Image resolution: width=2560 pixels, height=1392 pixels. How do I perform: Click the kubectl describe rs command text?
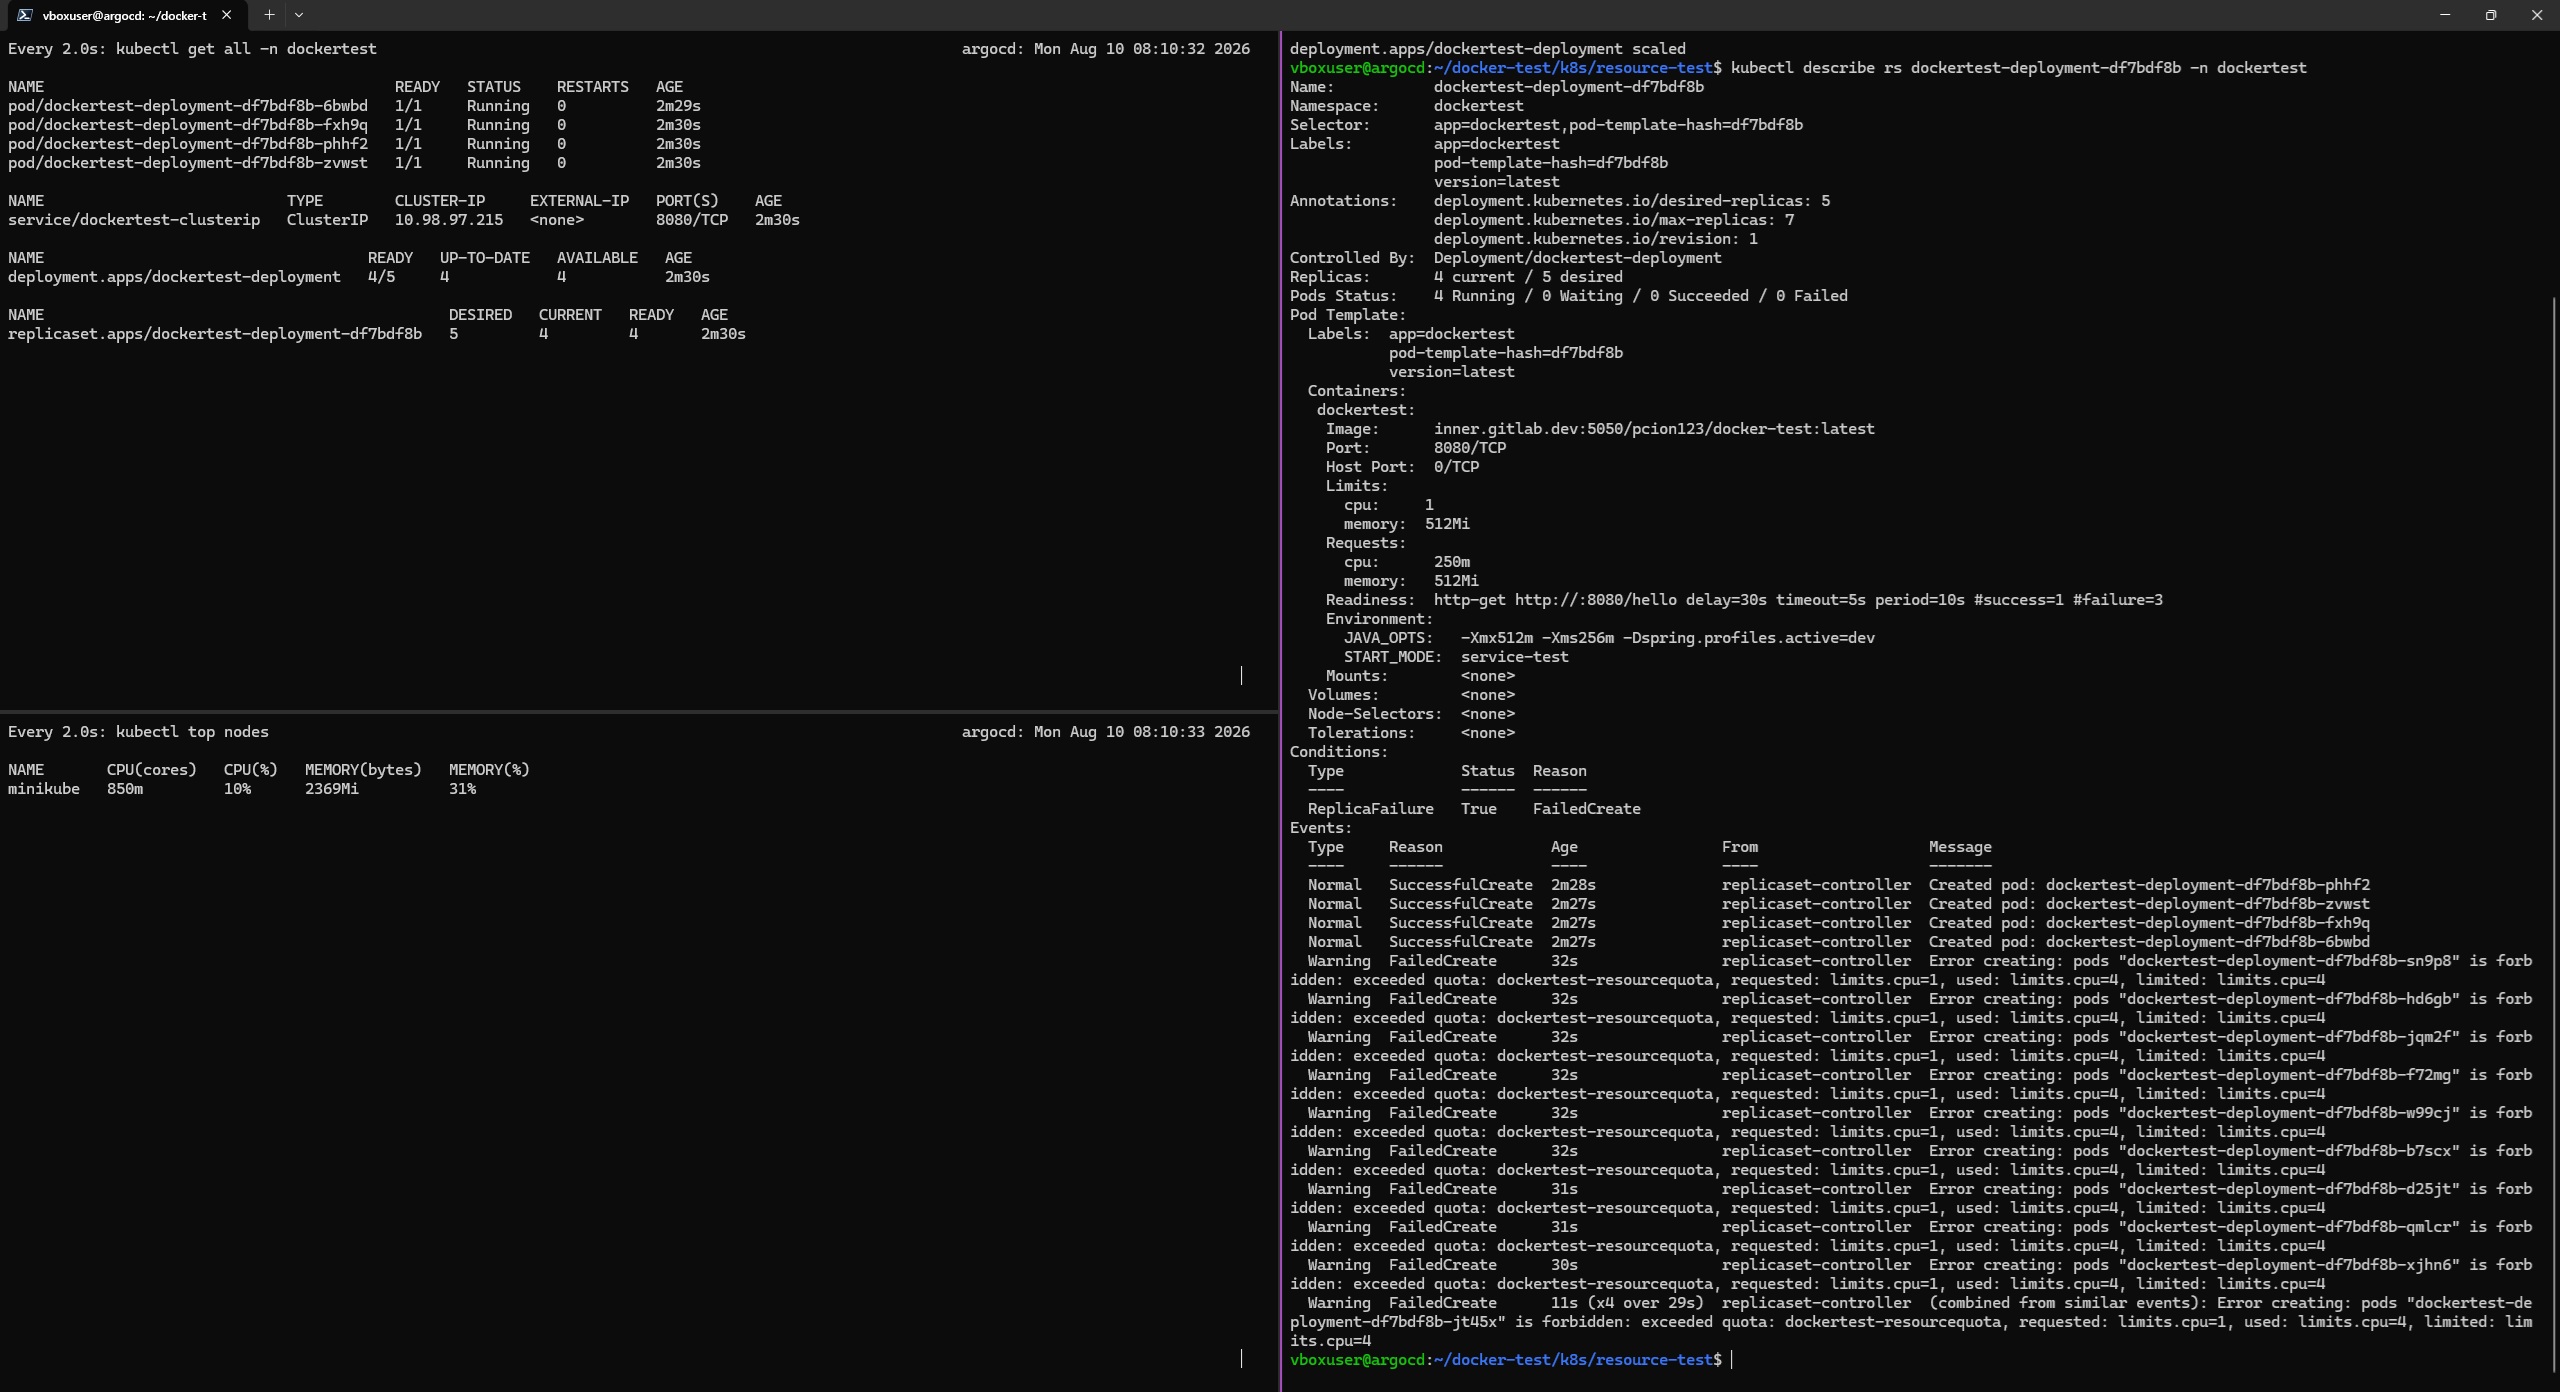[2018, 68]
